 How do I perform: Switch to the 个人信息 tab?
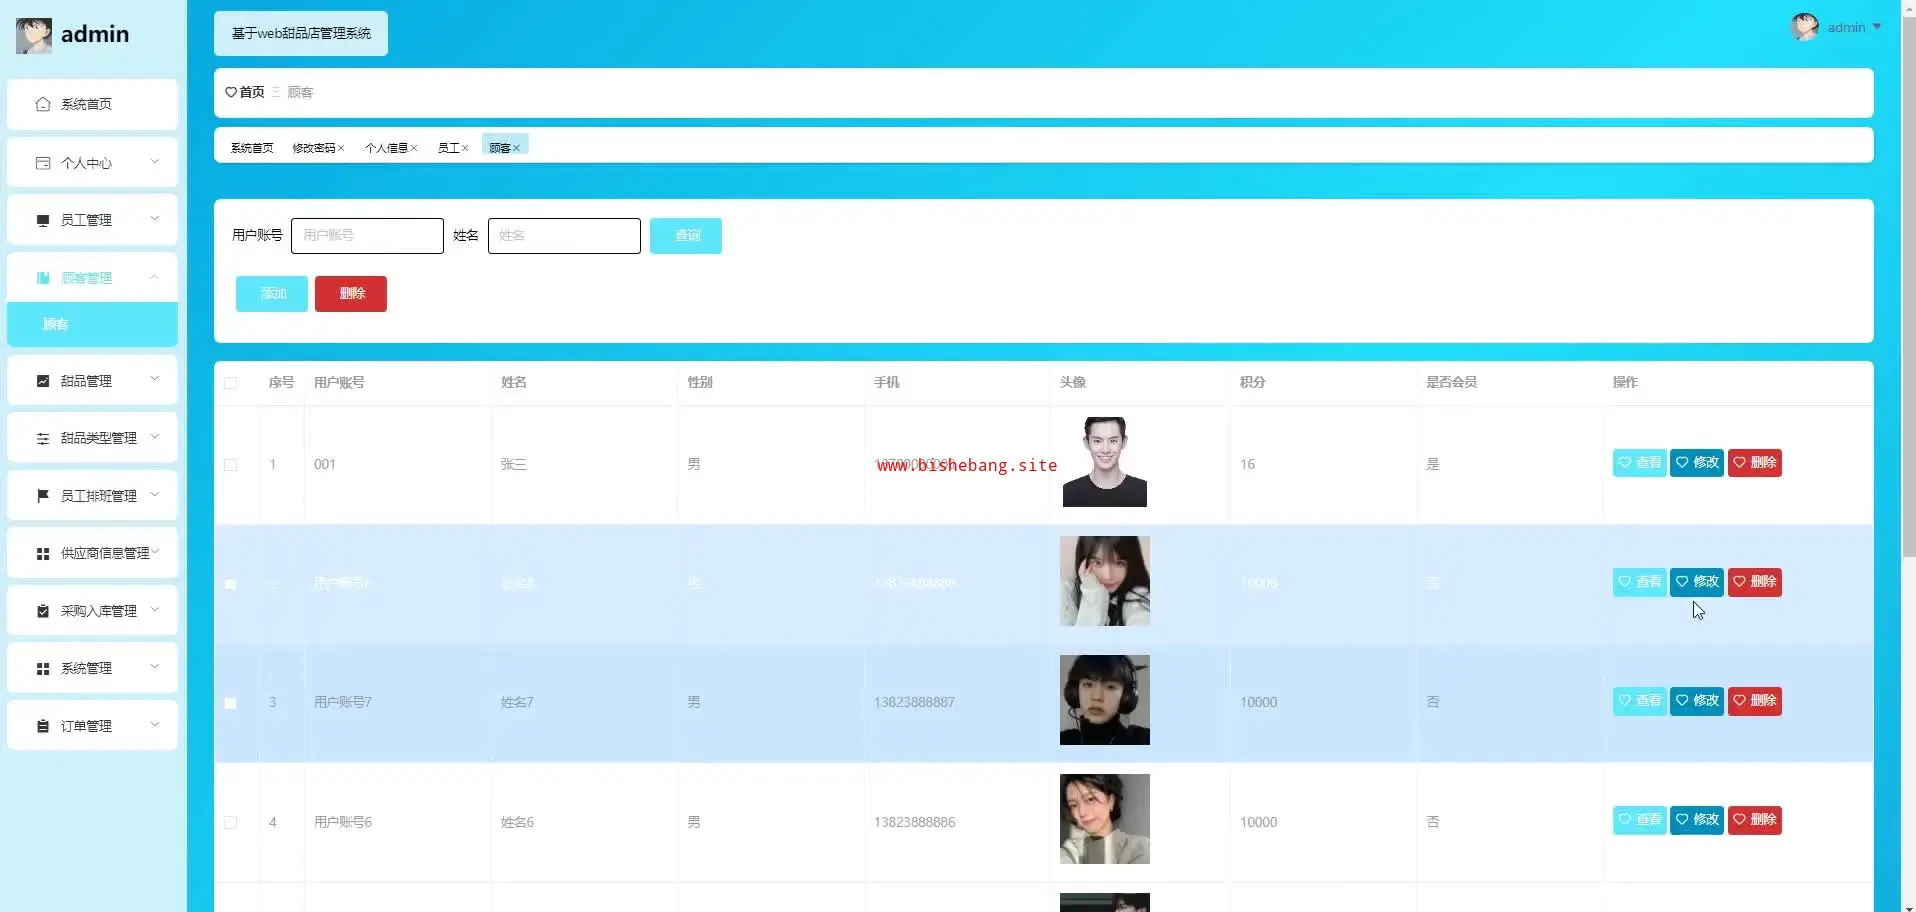click(387, 148)
